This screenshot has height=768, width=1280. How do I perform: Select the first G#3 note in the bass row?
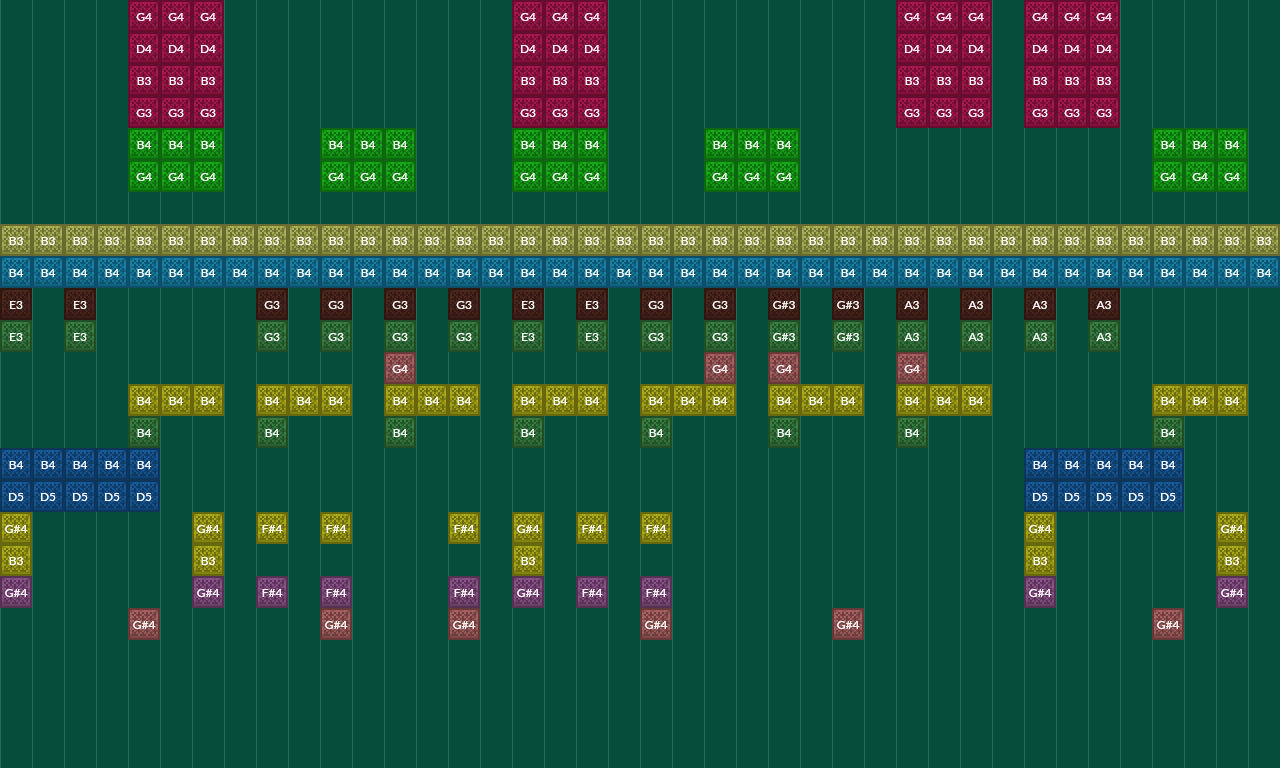pos(783,304)
